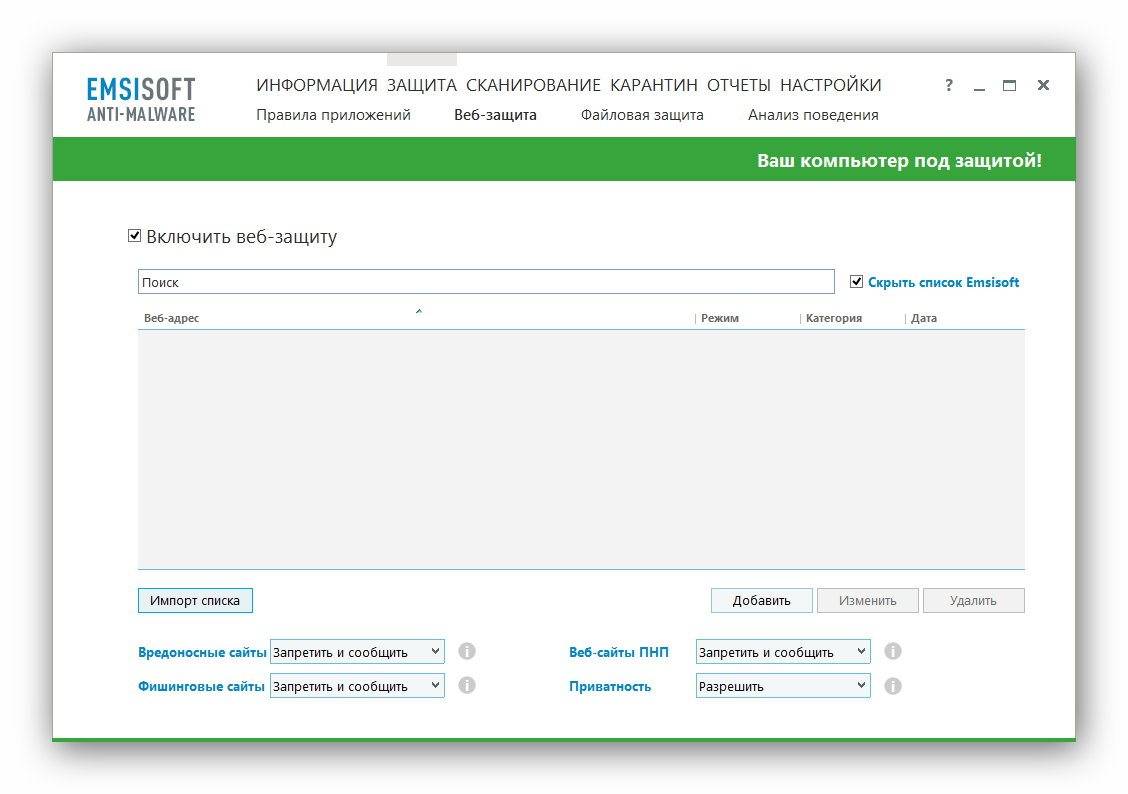Viewport: 1128px width, 794px height.
Task: Click the Ваш компьютер под защитой! banner text
Action: [899, 160]
